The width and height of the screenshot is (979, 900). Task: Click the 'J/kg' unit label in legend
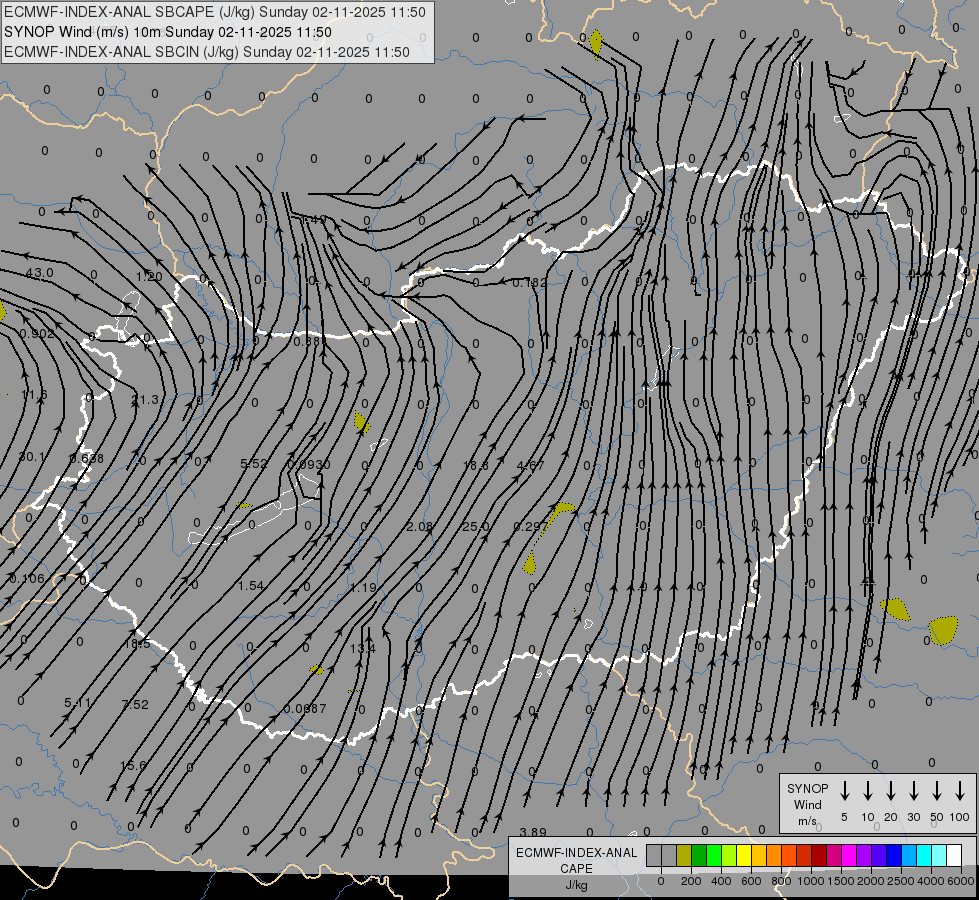[576, 885]
